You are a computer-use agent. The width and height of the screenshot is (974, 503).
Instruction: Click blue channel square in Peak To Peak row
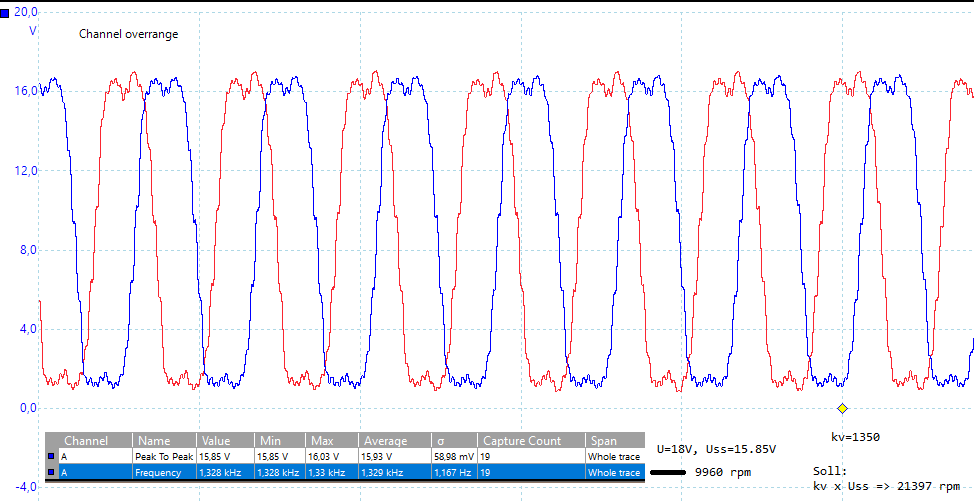coord(52,456)
